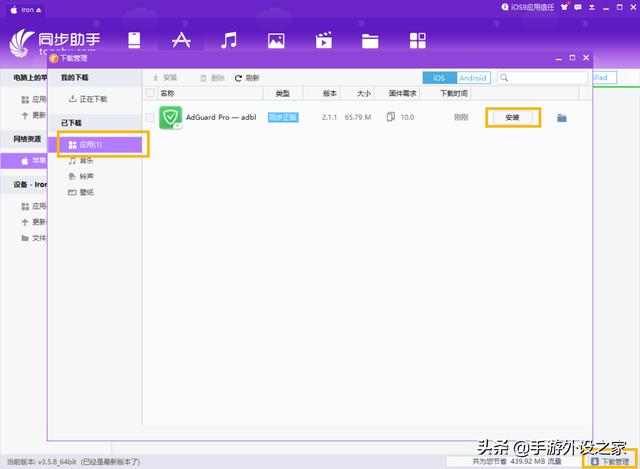Click the iPad tab in main window
This screenshot has width=640, height=469.
pyautogui.click(x=604, y=78)
